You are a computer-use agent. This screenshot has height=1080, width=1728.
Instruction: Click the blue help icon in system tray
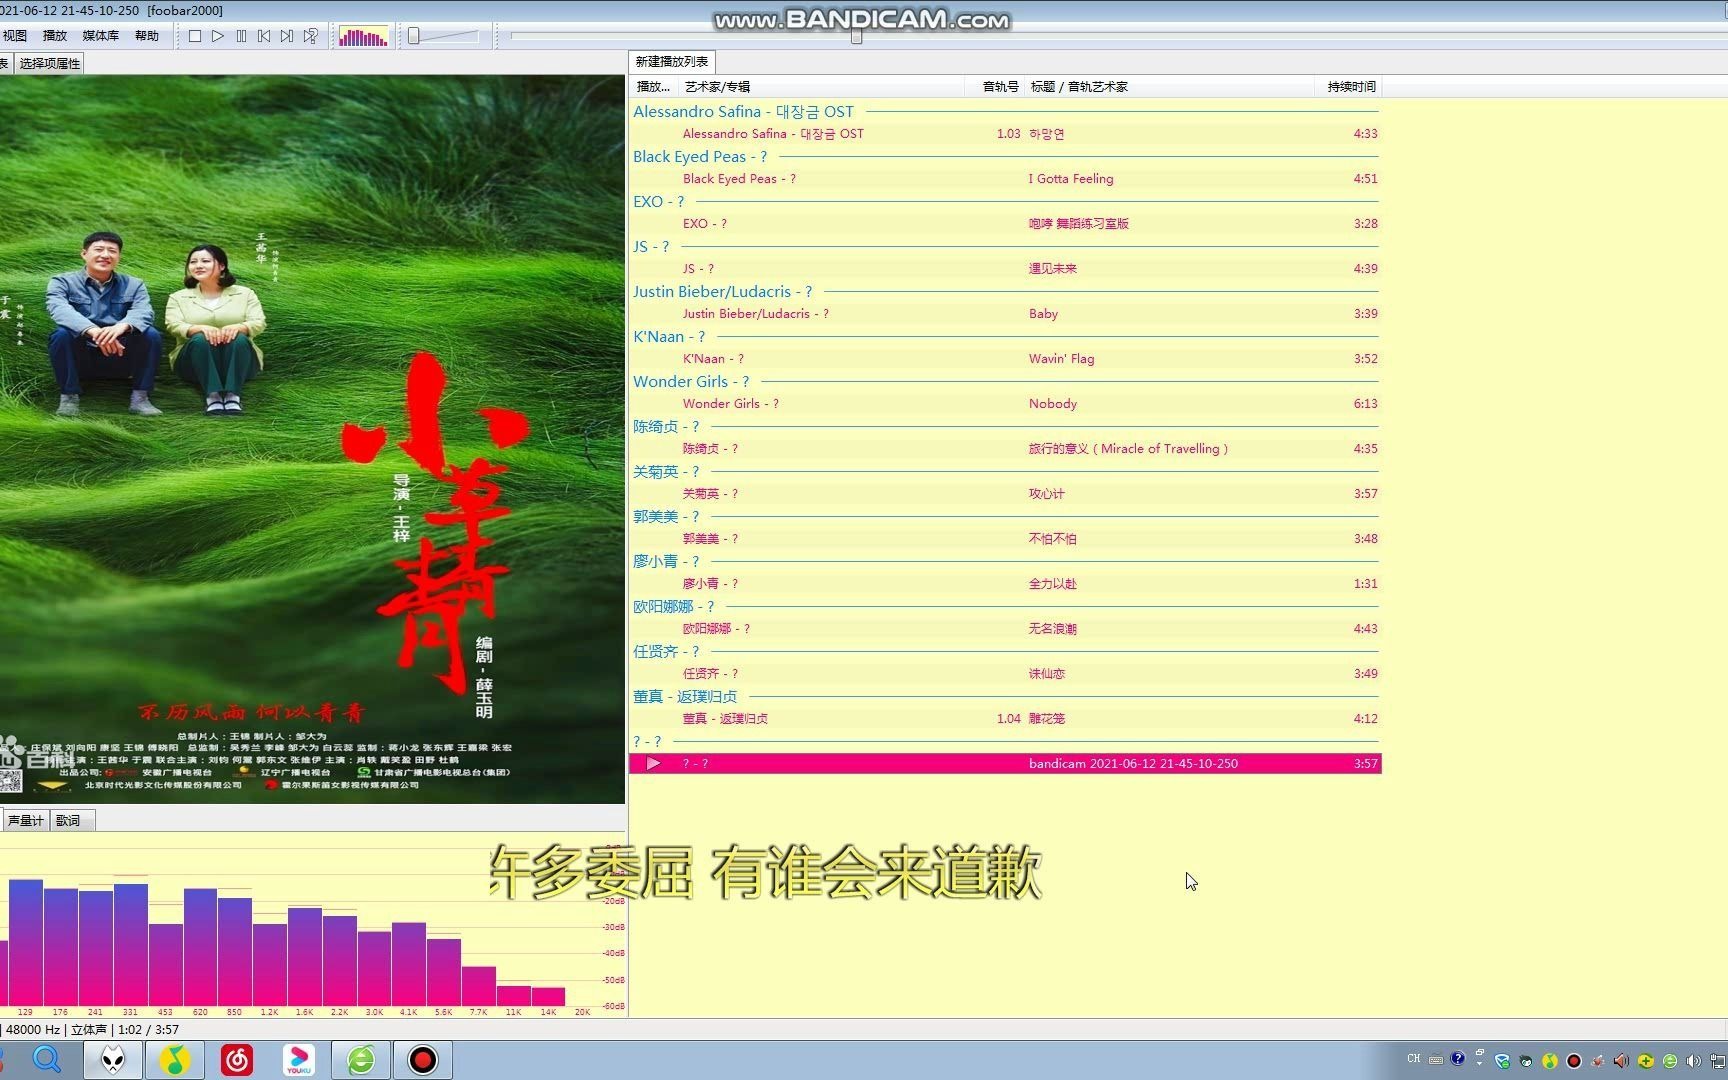1458,1059
